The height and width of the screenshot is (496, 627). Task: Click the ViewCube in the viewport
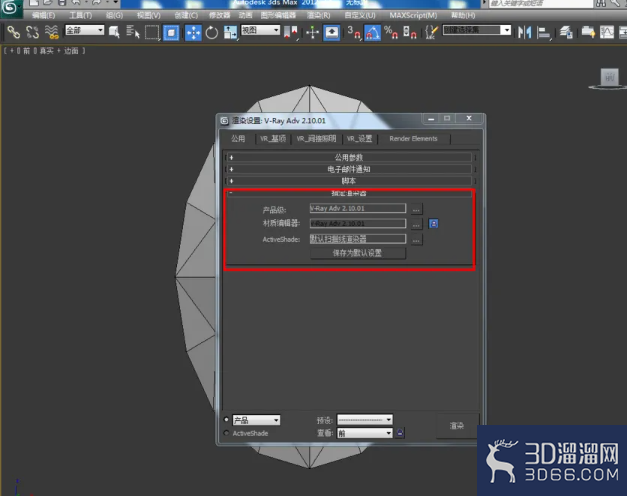(x=609, y=78)
